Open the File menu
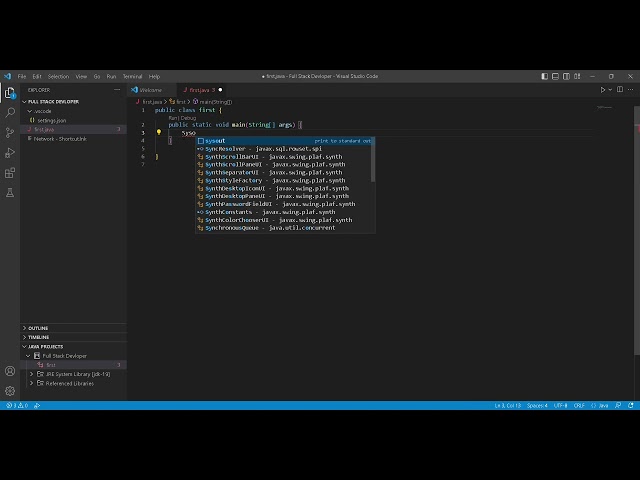640x480 pixels. tap(22, 76)
